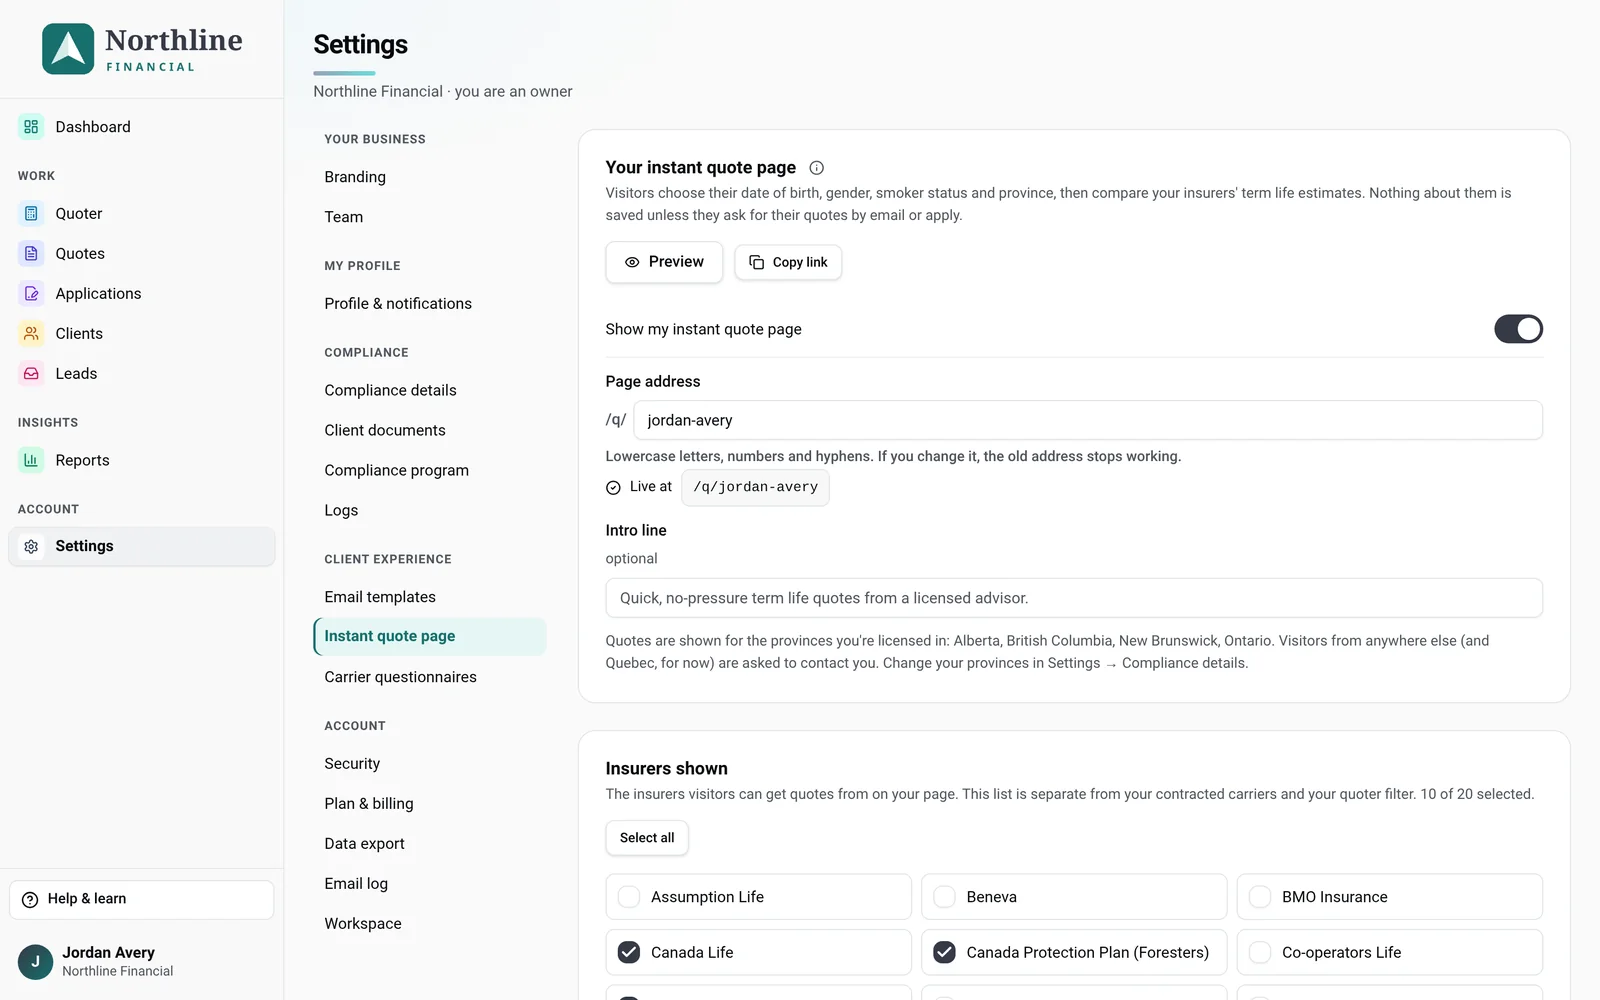This screenshot has width=1600, height=1000.
Task: Preview the instant quote page
Action: pos(664,262)
